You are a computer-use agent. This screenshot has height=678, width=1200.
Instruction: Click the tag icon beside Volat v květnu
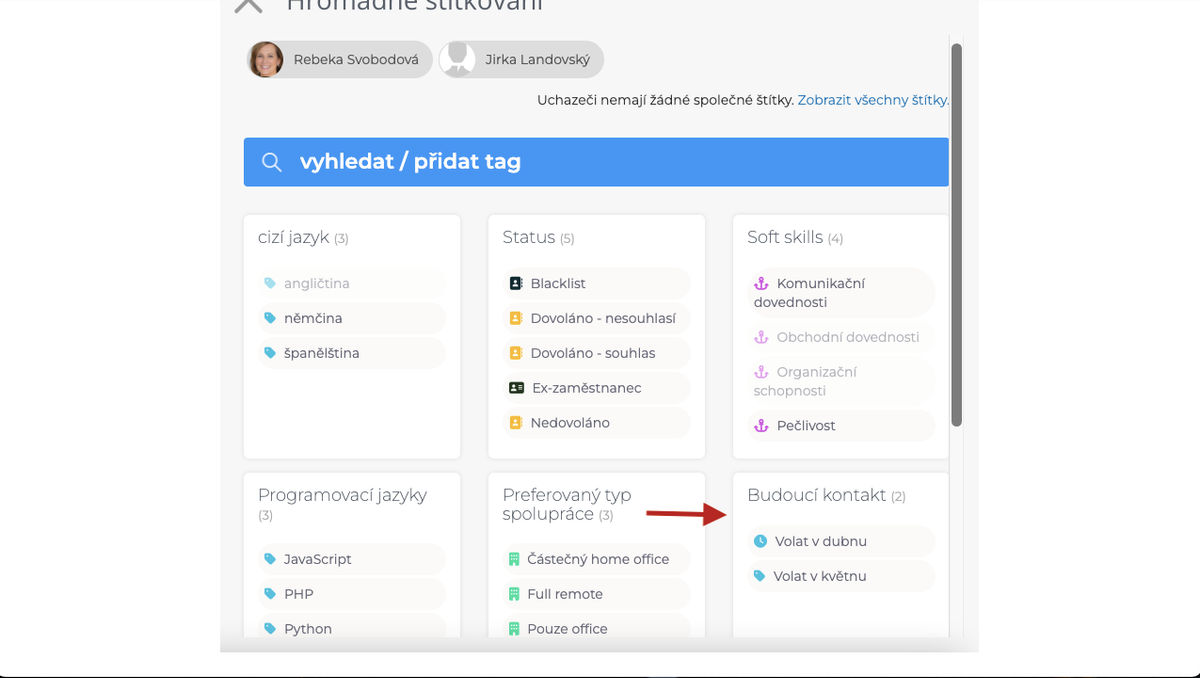click(760, 576)
